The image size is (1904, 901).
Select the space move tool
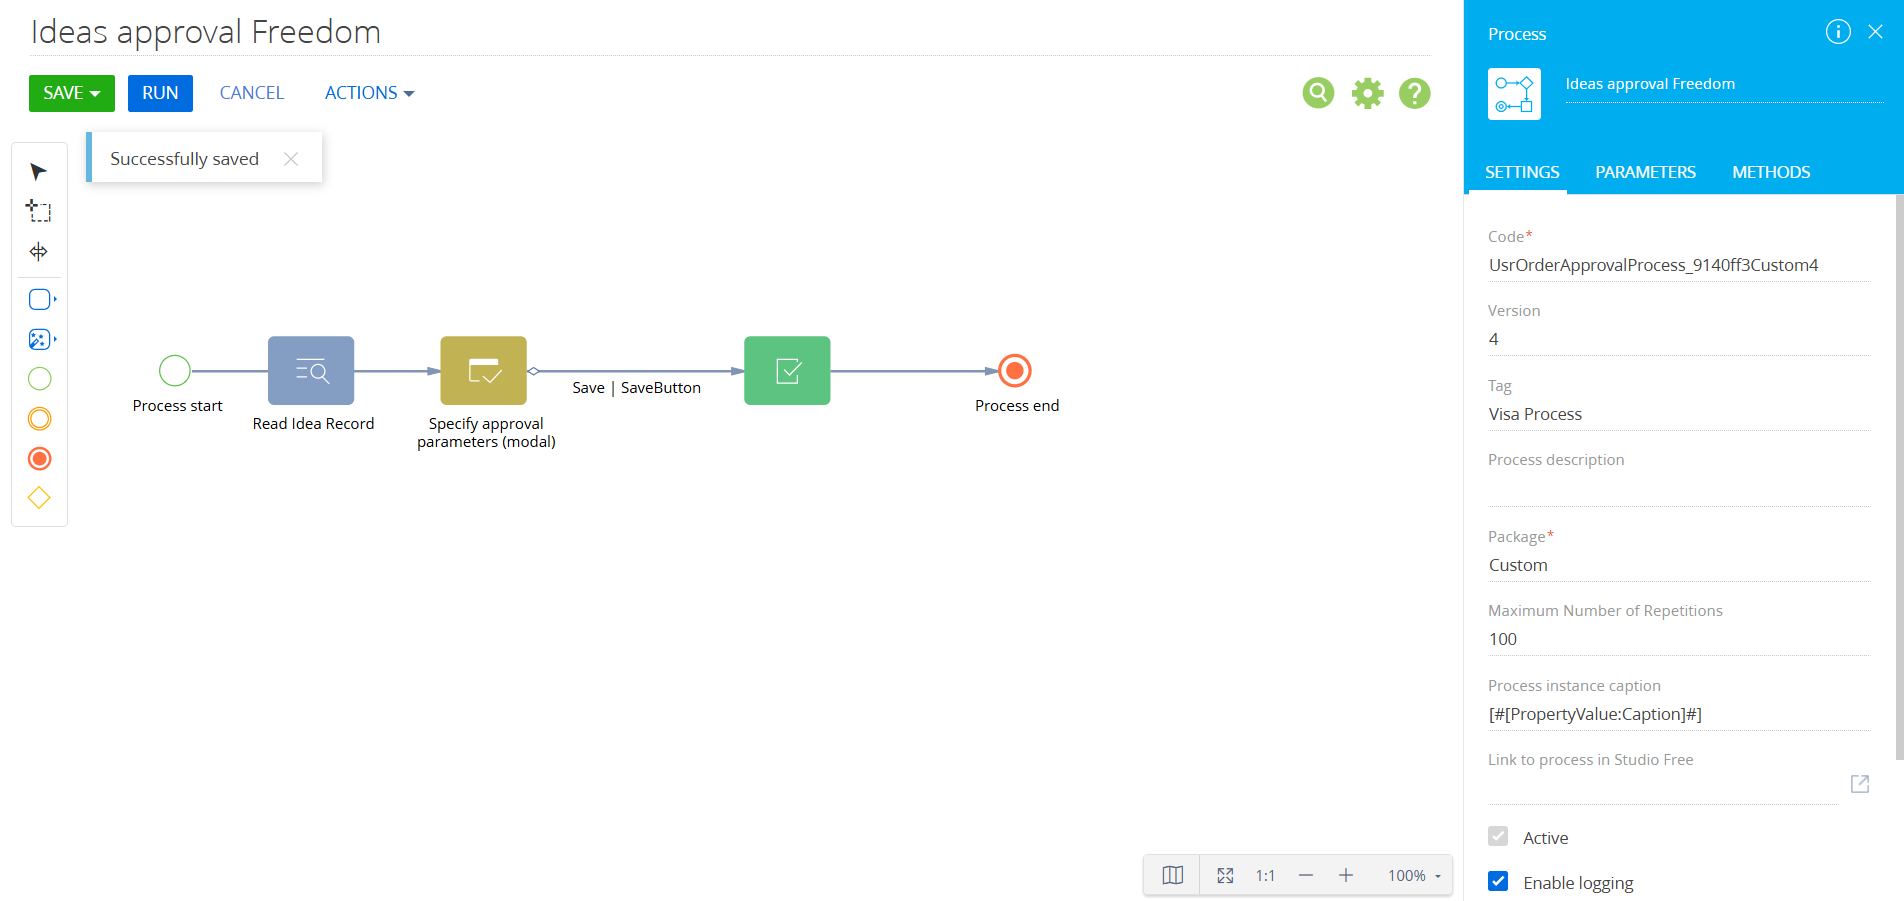[39, 252]
